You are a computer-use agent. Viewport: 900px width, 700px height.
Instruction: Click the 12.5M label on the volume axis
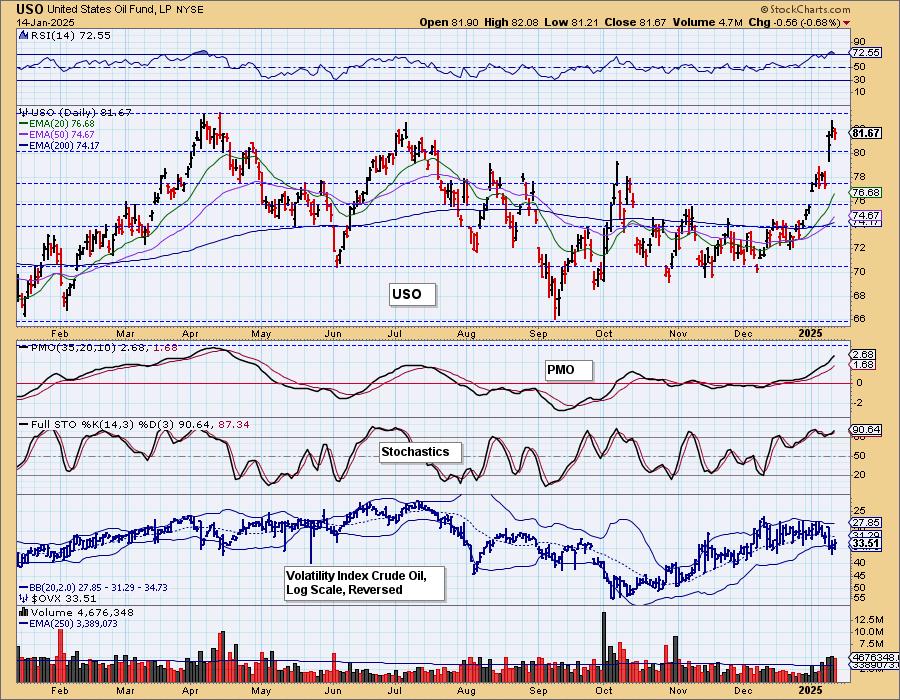[x=868, y=620]
